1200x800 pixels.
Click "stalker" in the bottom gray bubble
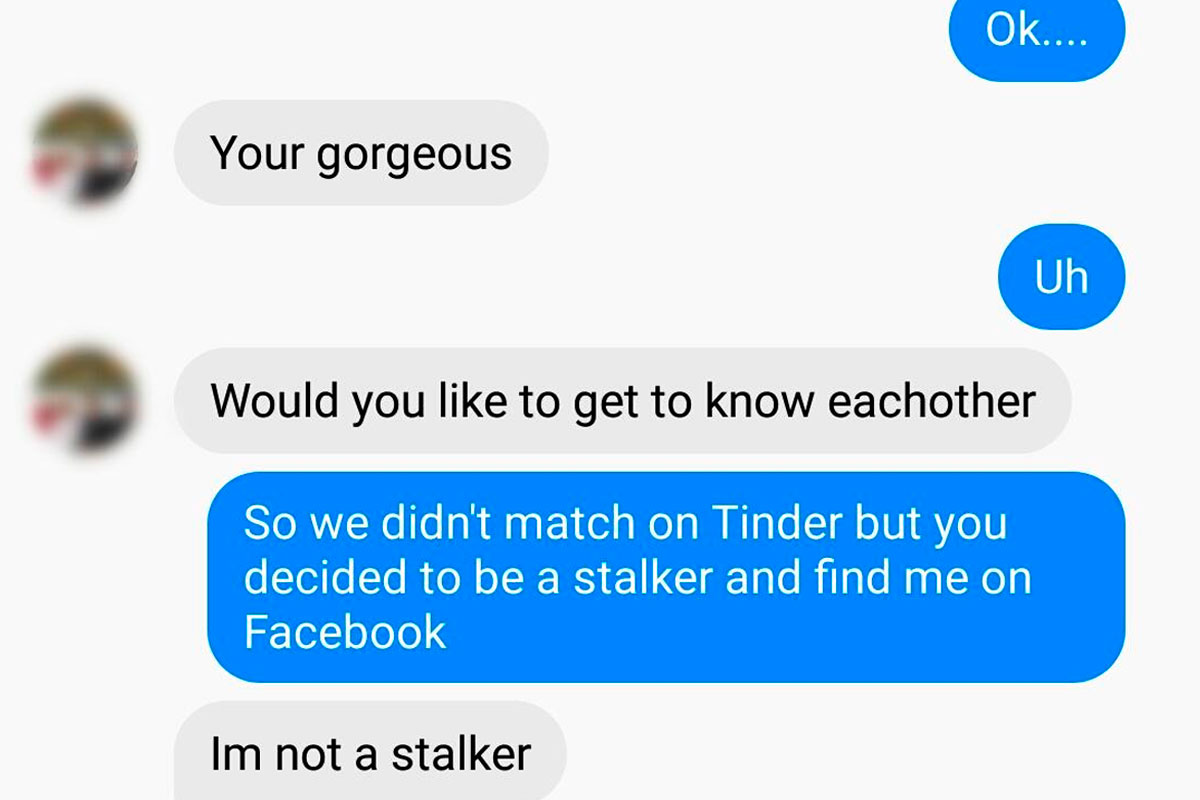click(x=461, y=754)
